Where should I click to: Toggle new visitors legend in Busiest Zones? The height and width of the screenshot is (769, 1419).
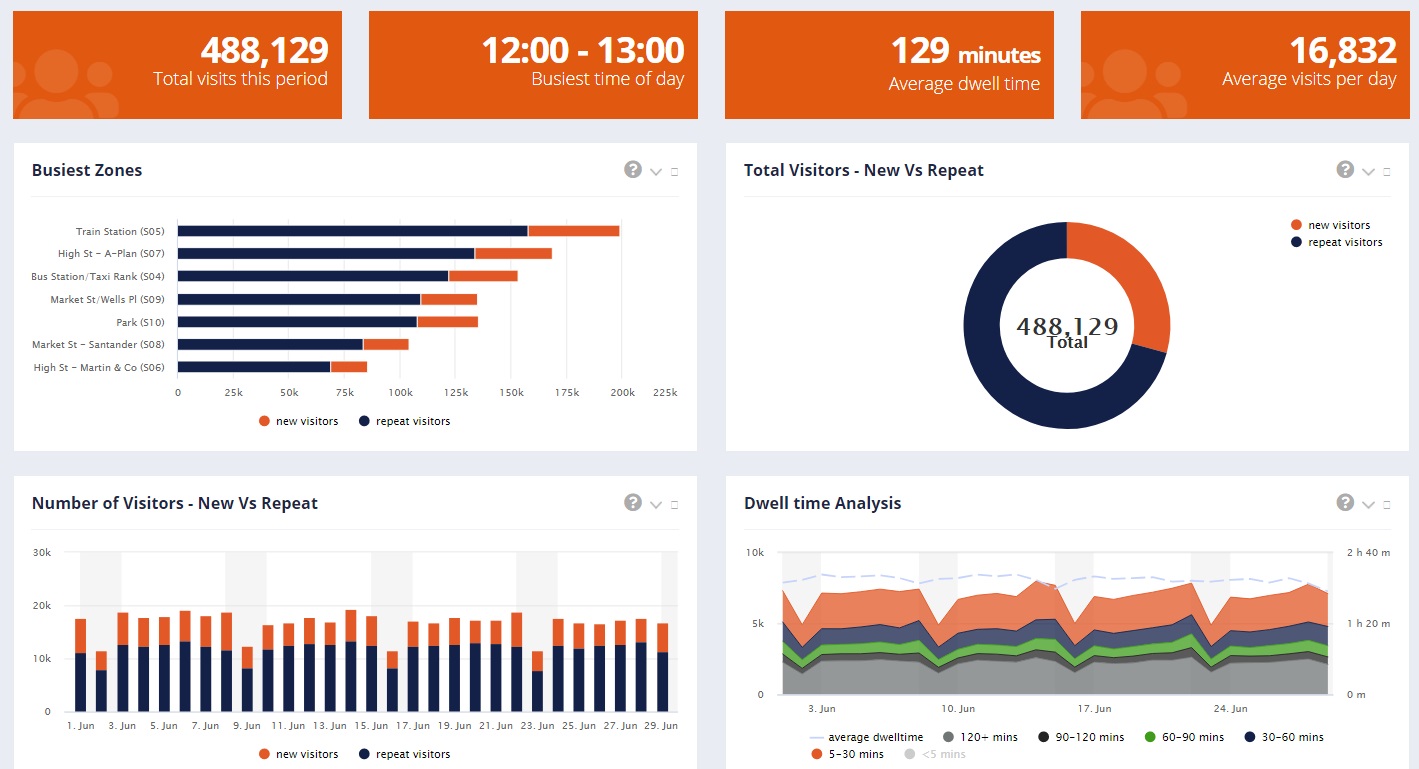tap(299, 421)
